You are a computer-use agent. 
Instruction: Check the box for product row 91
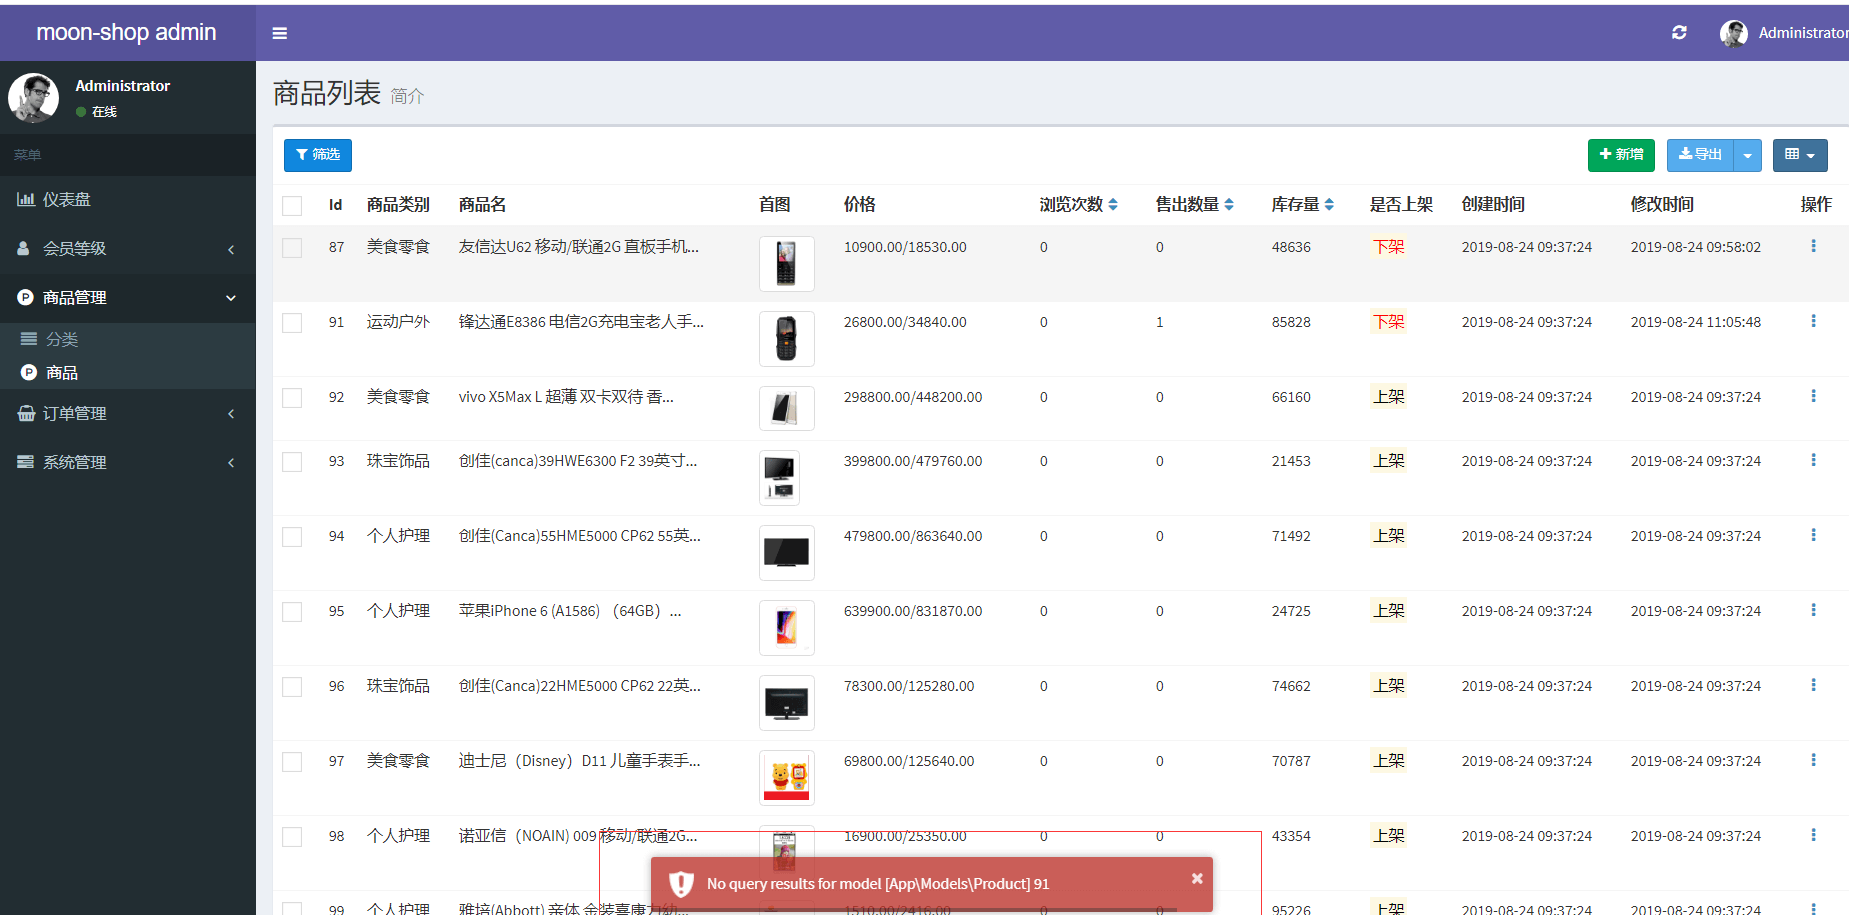coord(292,323)
